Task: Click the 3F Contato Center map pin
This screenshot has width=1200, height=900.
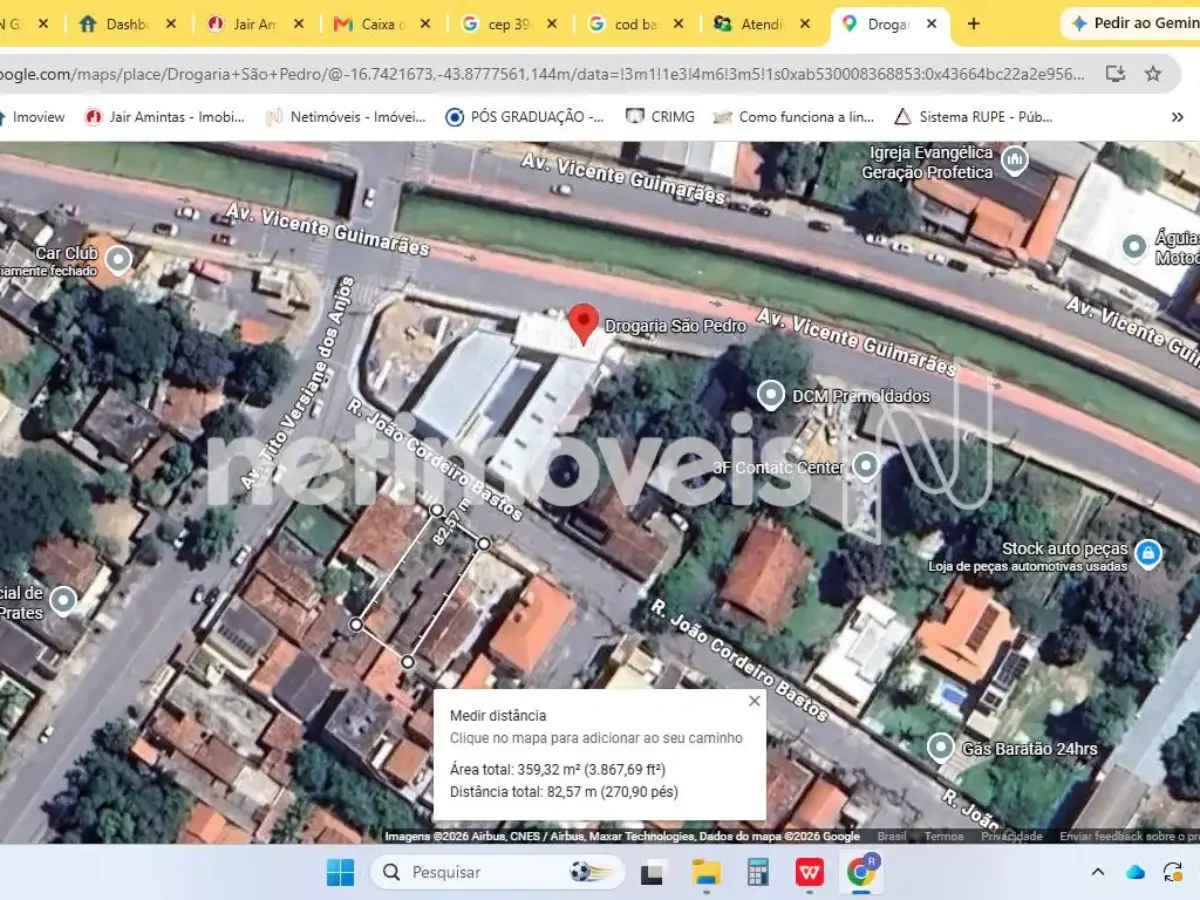Action: (866, 465)
